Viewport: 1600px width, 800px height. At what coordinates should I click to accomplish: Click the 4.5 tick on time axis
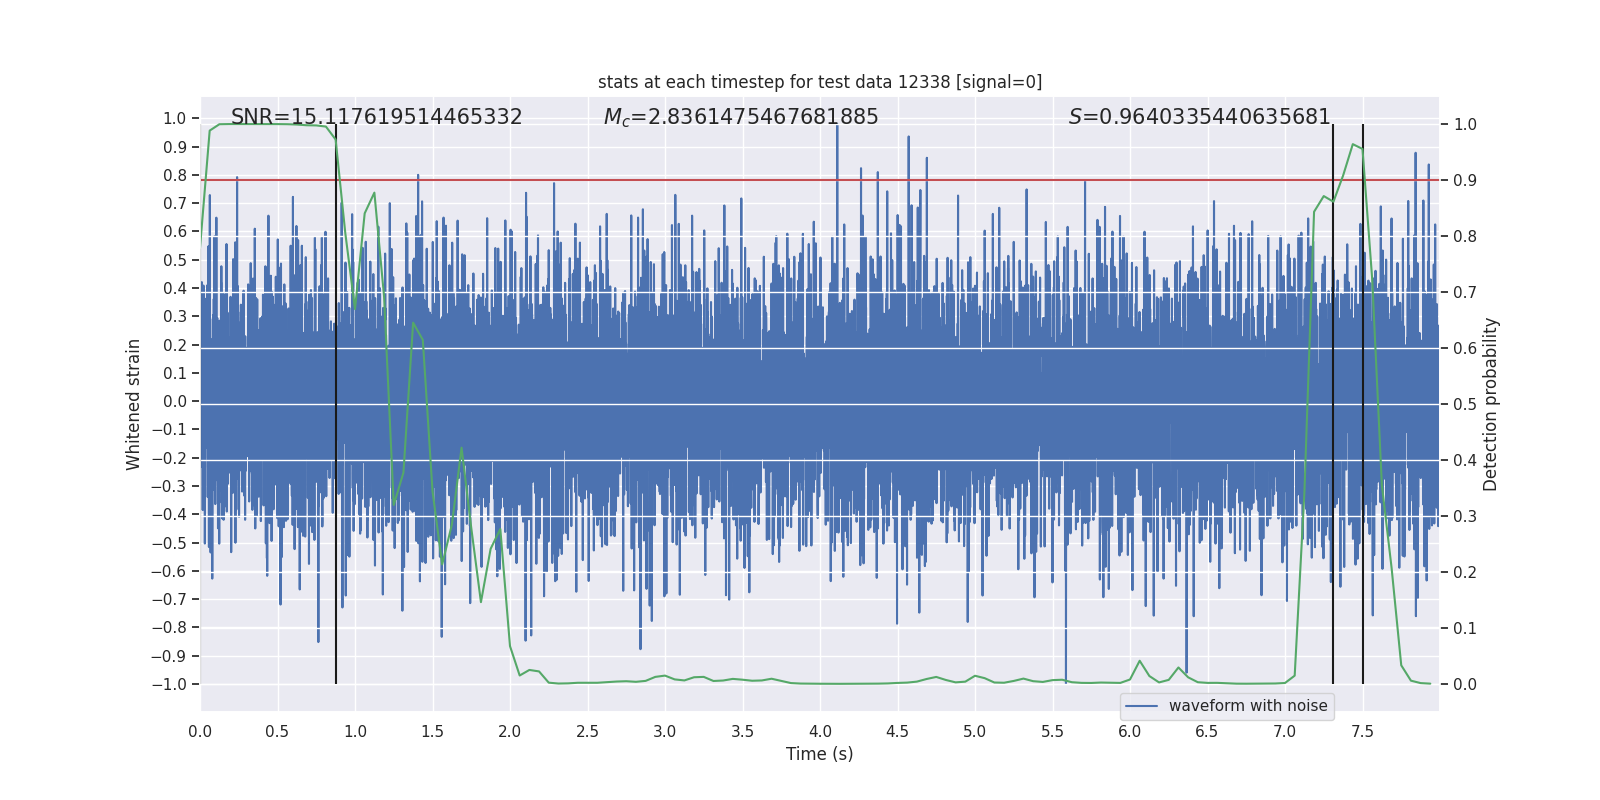coord(897,731)
